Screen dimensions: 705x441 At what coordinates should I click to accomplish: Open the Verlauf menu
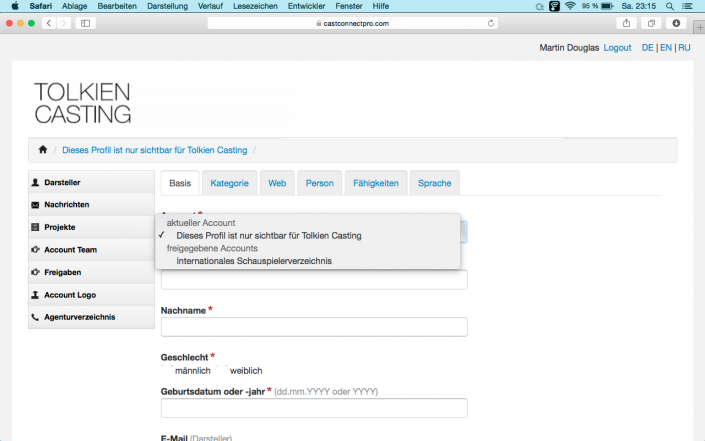coord(210,6)
